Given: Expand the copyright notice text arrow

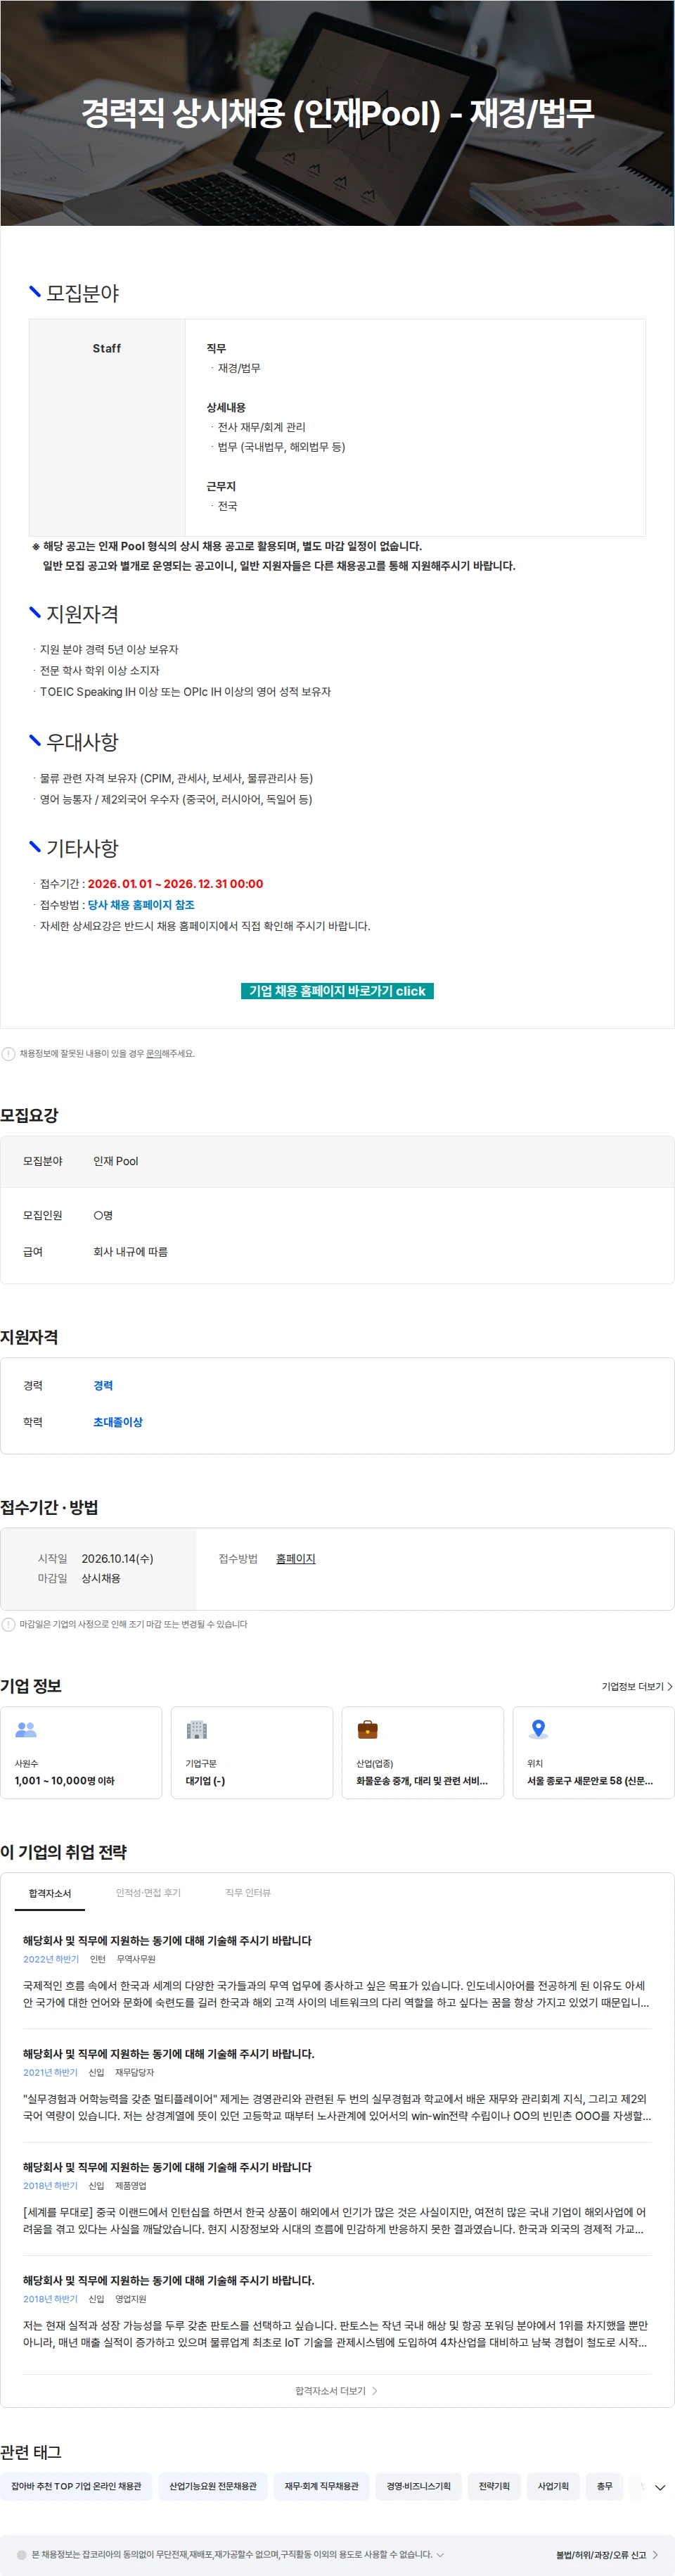Looking at the screenshot, I should [440, 2554].
